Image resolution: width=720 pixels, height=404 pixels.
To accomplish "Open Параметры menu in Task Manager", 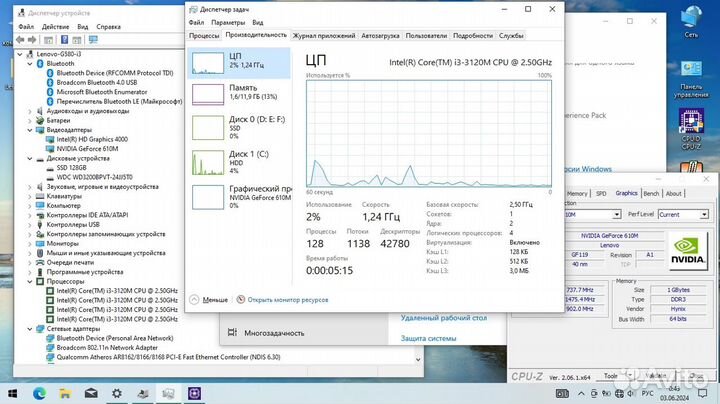I will click(228, 22).
